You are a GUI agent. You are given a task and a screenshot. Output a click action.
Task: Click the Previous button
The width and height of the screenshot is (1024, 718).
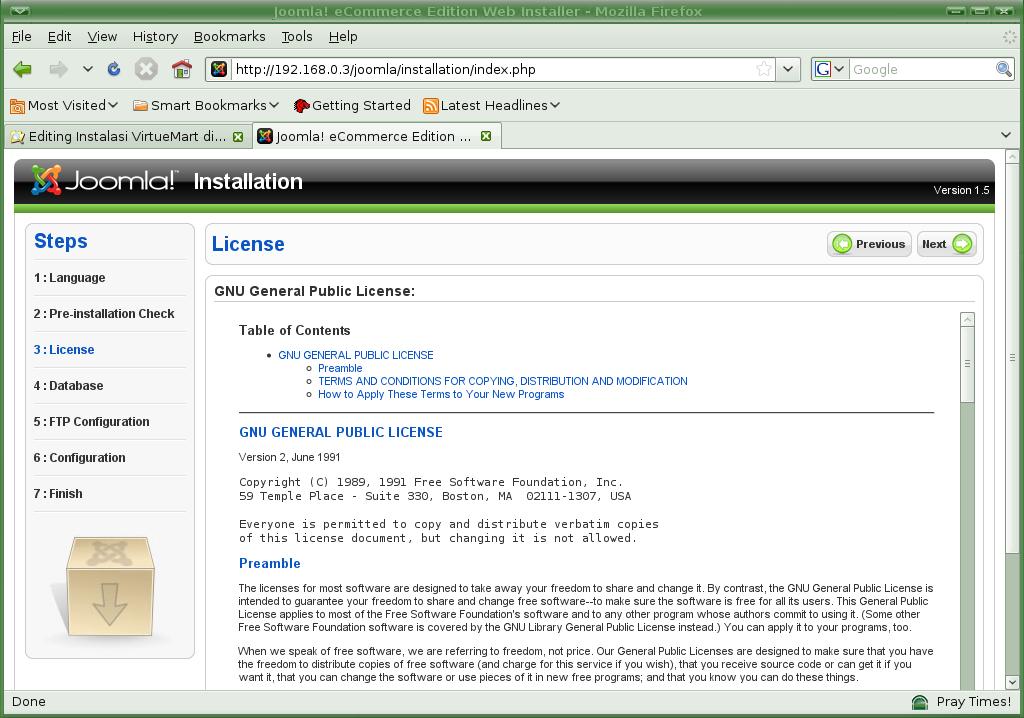pyautogui.click(x=869, y=244)
